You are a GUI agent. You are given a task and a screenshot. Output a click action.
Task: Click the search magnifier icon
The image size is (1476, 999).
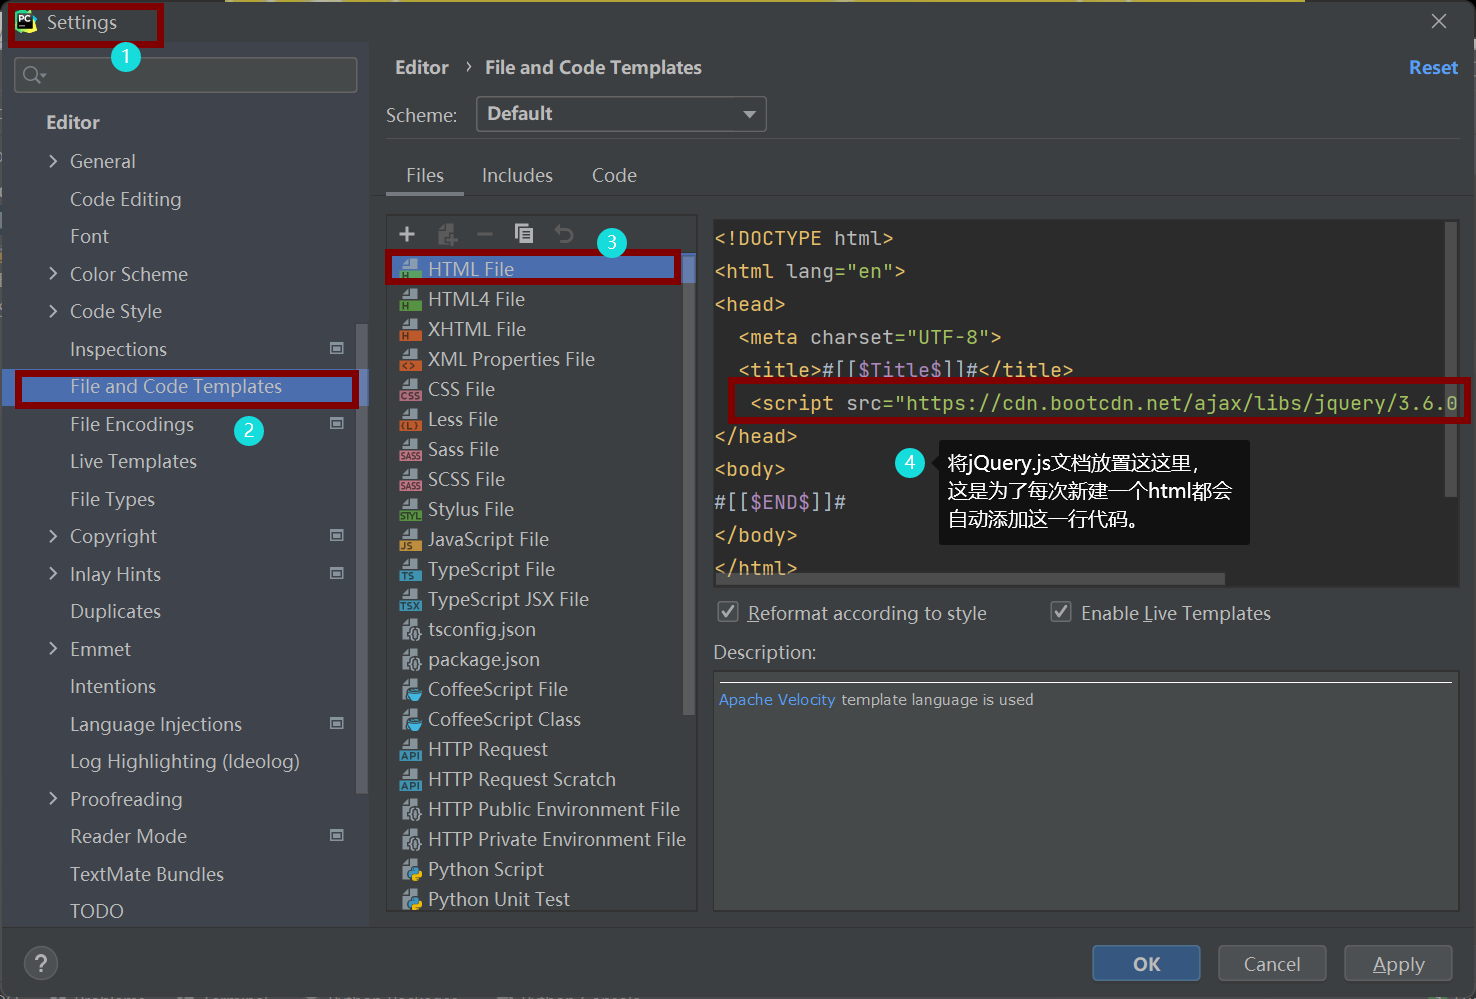click(x=33, y=75)
